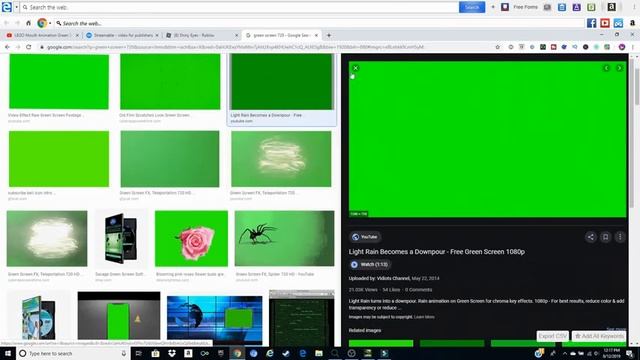The width and height of the screenshot is (640, 360).
Task: Close the LEGO Mouth Animation tab
Action: [x=77, y=36]
